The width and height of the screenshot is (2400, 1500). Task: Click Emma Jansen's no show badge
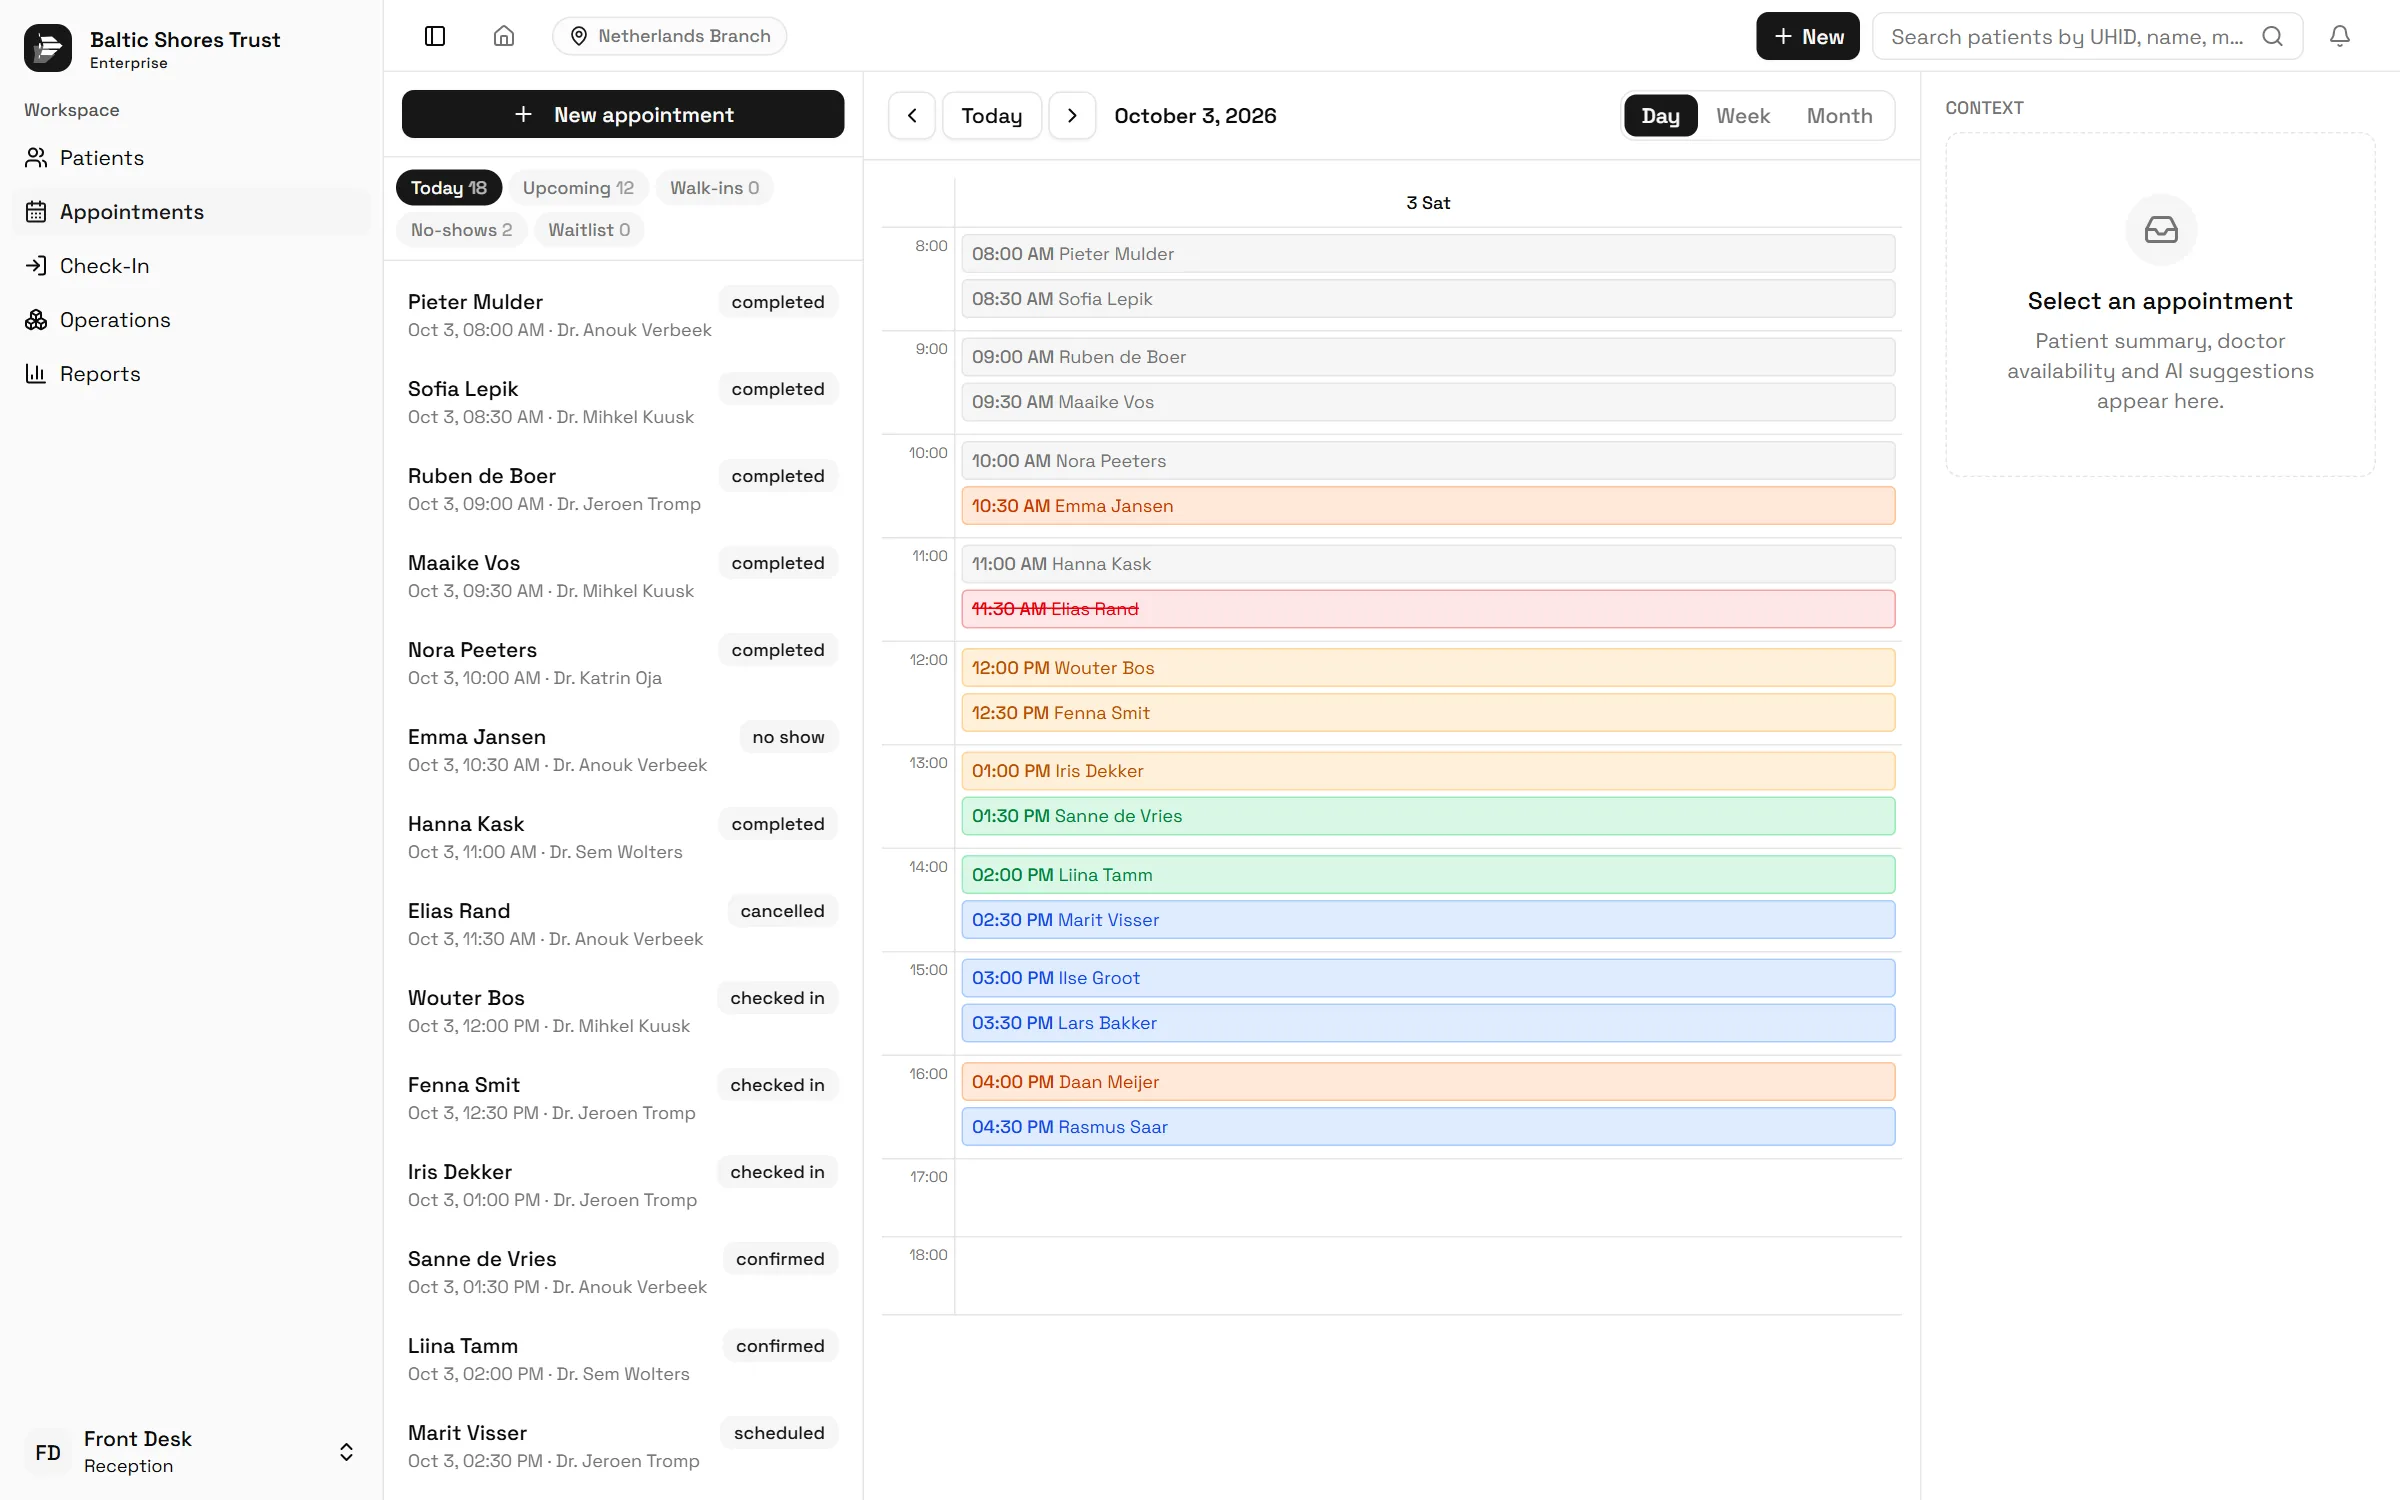point(788,737)
